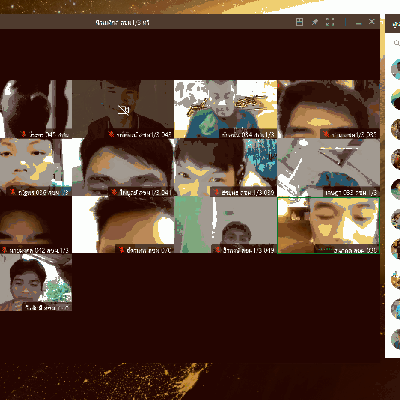Select video tile of participant 034

click(x=225, y=109)
